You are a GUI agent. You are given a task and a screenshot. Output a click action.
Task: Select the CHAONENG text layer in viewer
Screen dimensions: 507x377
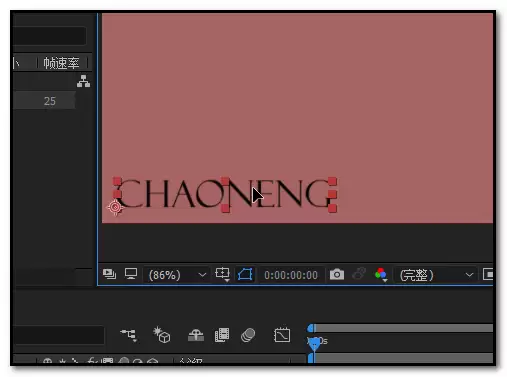click(225, 194)
